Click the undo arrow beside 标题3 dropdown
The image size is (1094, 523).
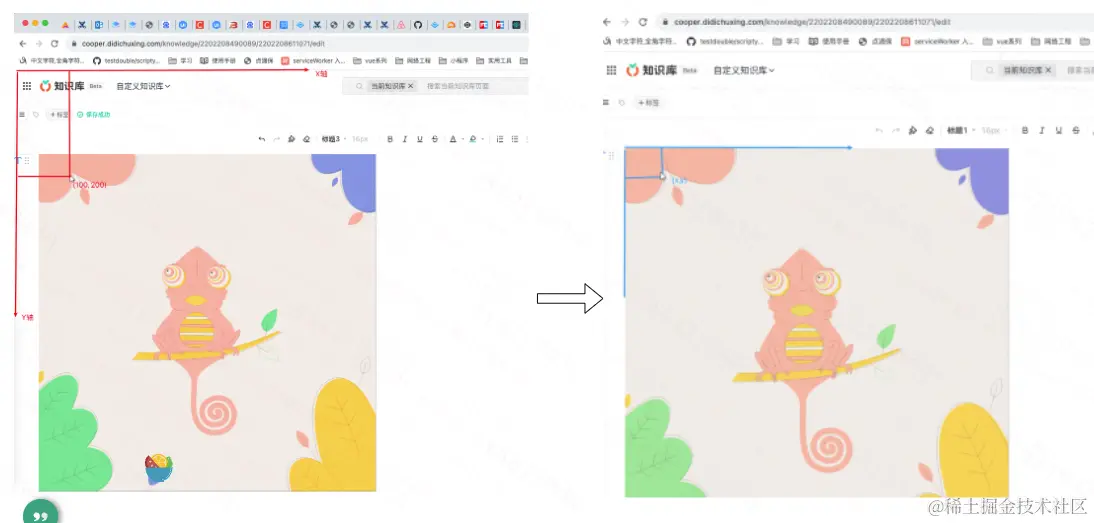[262, 139]
